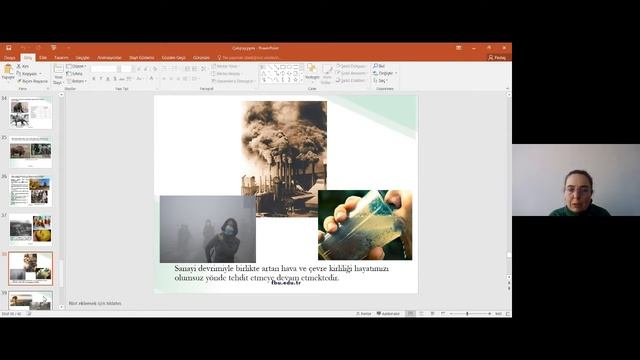640x360 pixels.
Task: Click the Şekil Anahattı shape outline option
Action: 351,73
